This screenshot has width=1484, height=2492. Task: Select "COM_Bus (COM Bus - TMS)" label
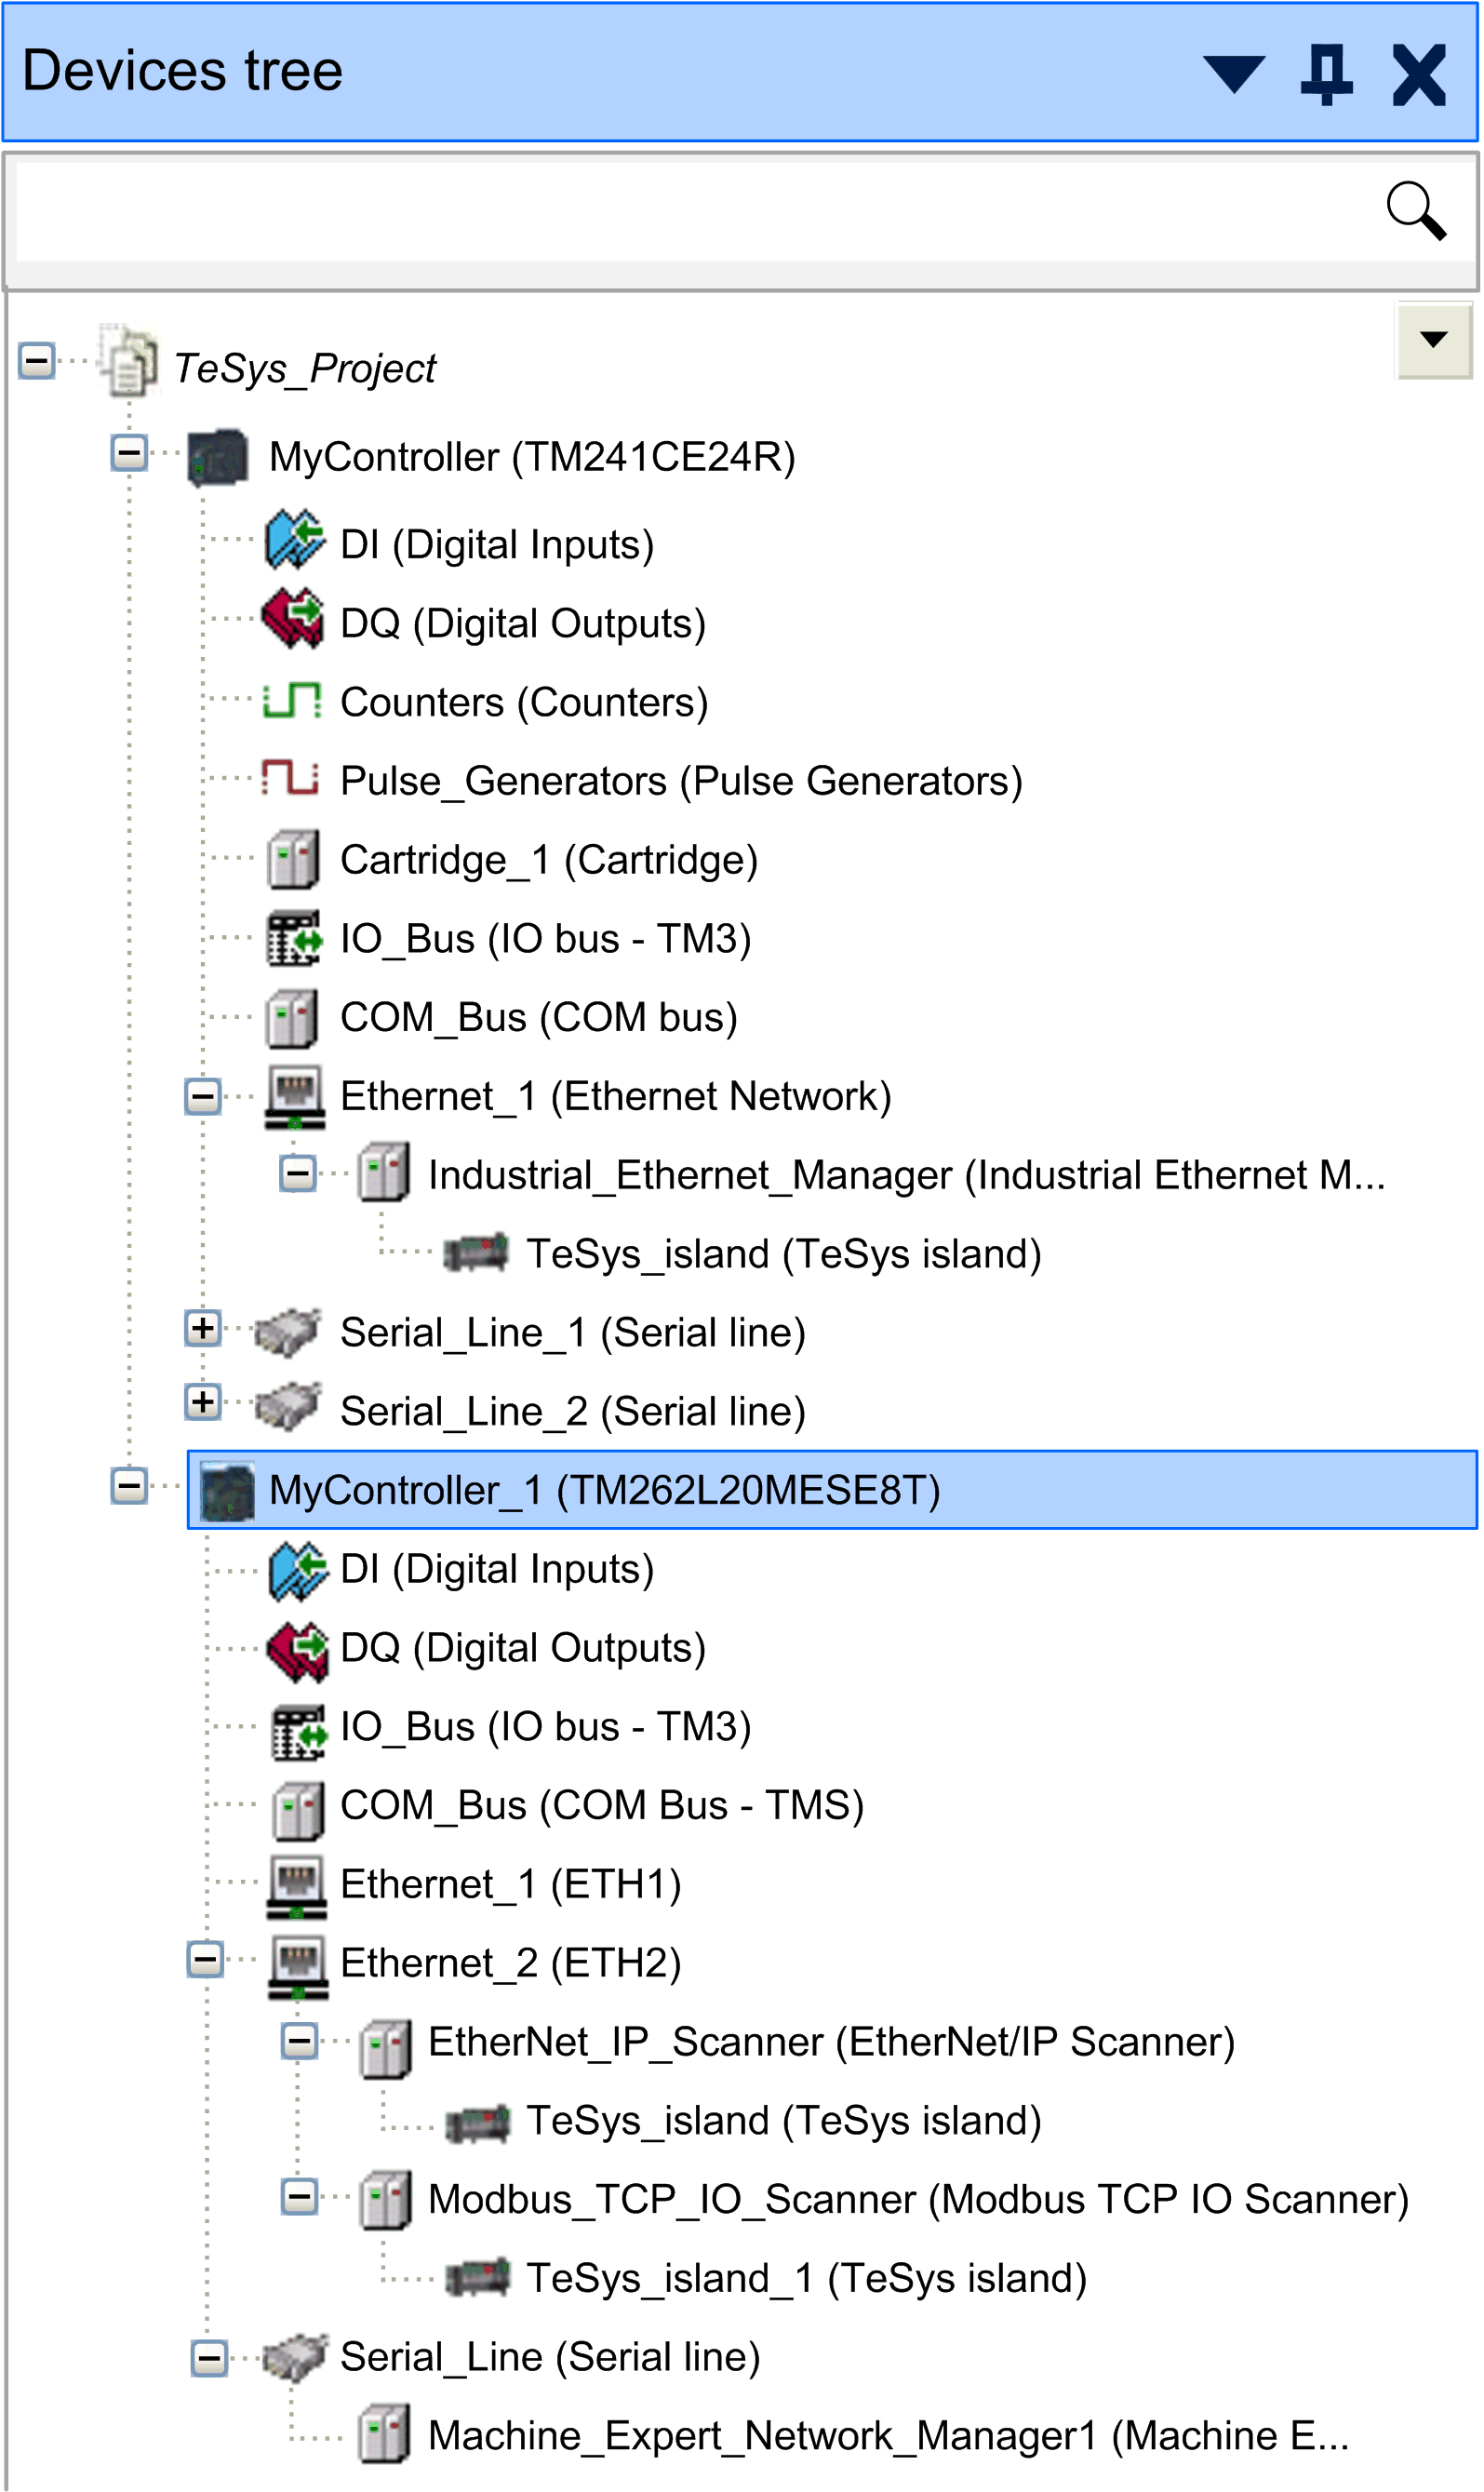602,1806
